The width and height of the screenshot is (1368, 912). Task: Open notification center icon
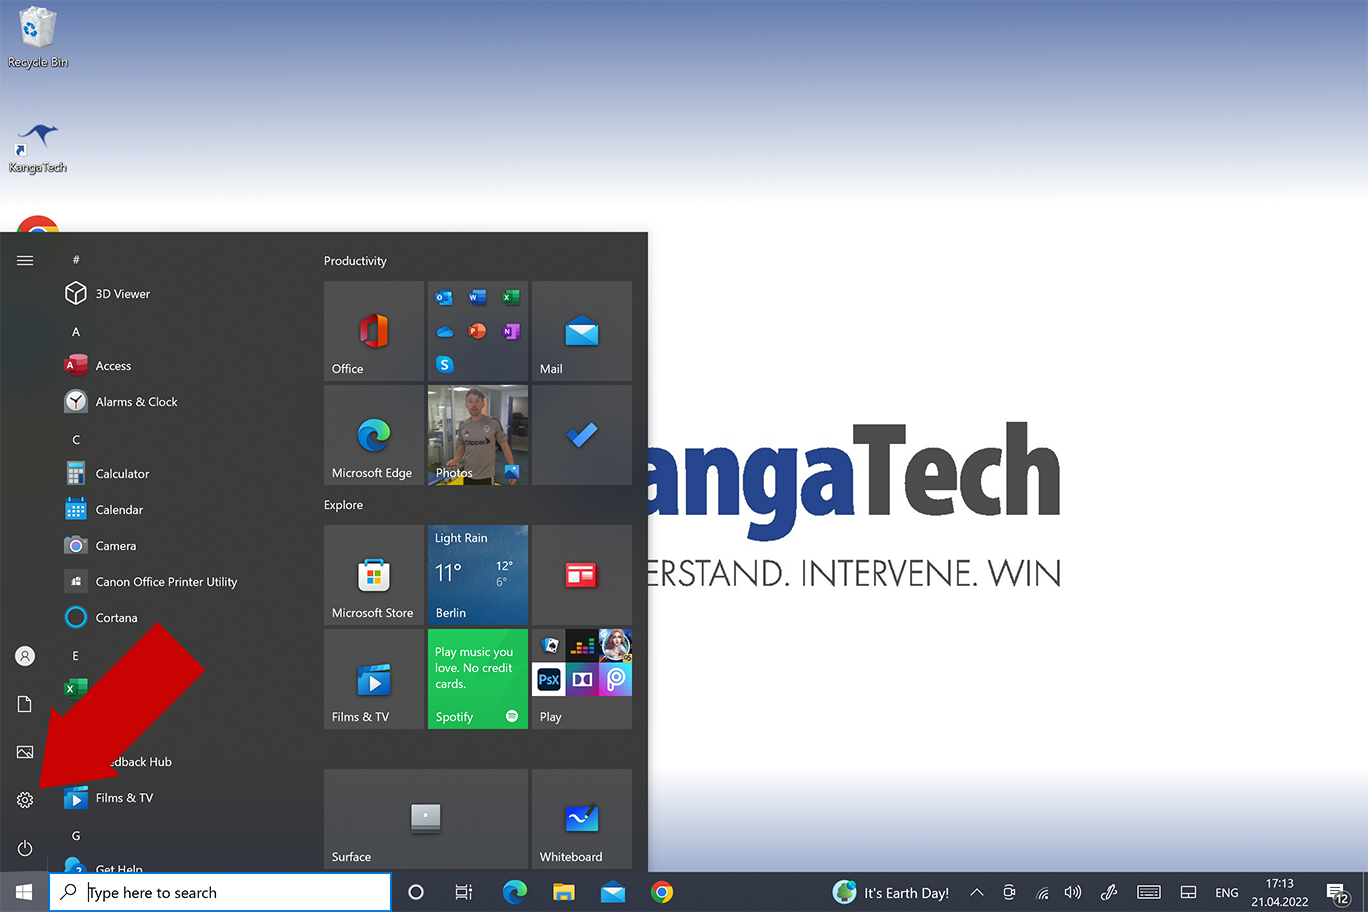pos(1338,892)
